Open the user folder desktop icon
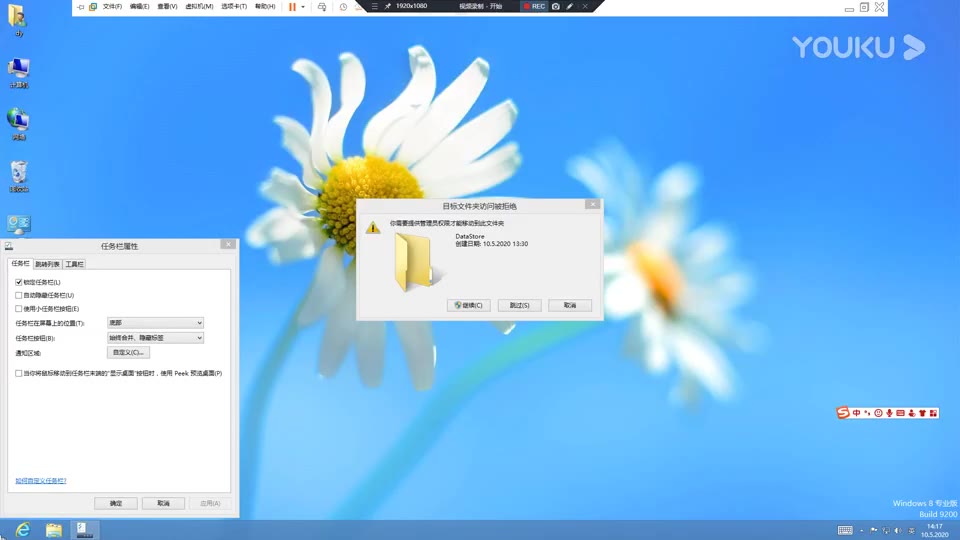Screen dimensions: 960x540 tap(18, 20)
